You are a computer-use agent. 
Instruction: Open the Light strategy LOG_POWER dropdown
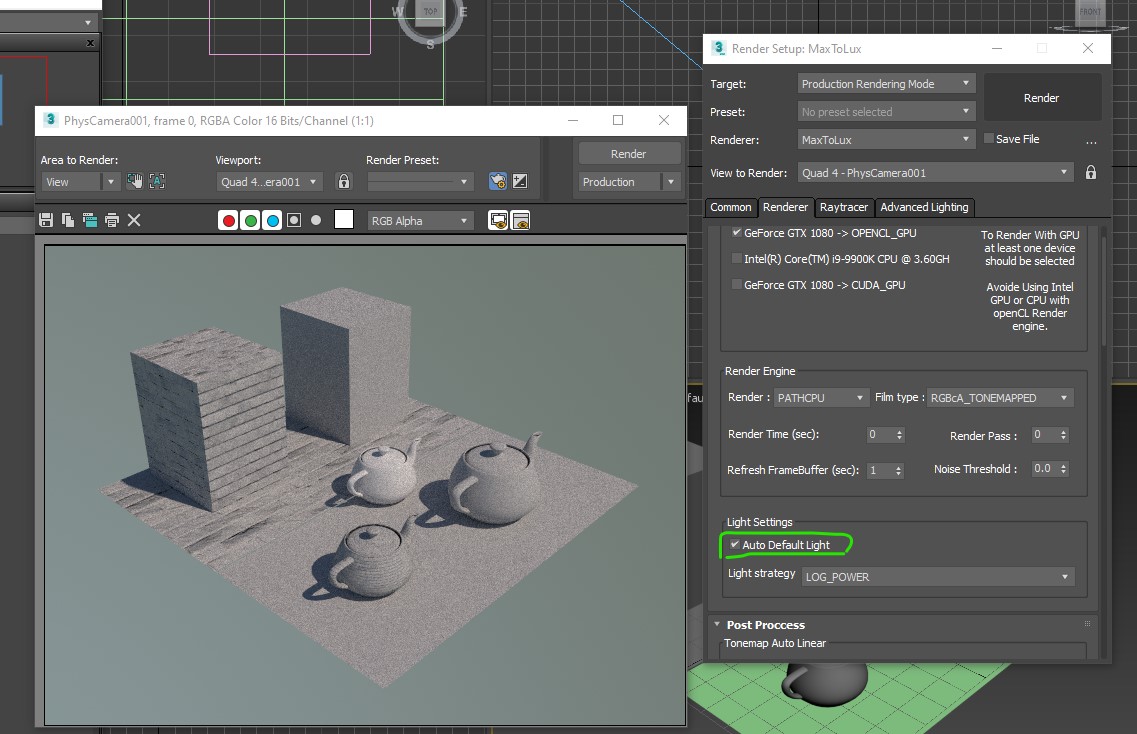click(938, 577)
